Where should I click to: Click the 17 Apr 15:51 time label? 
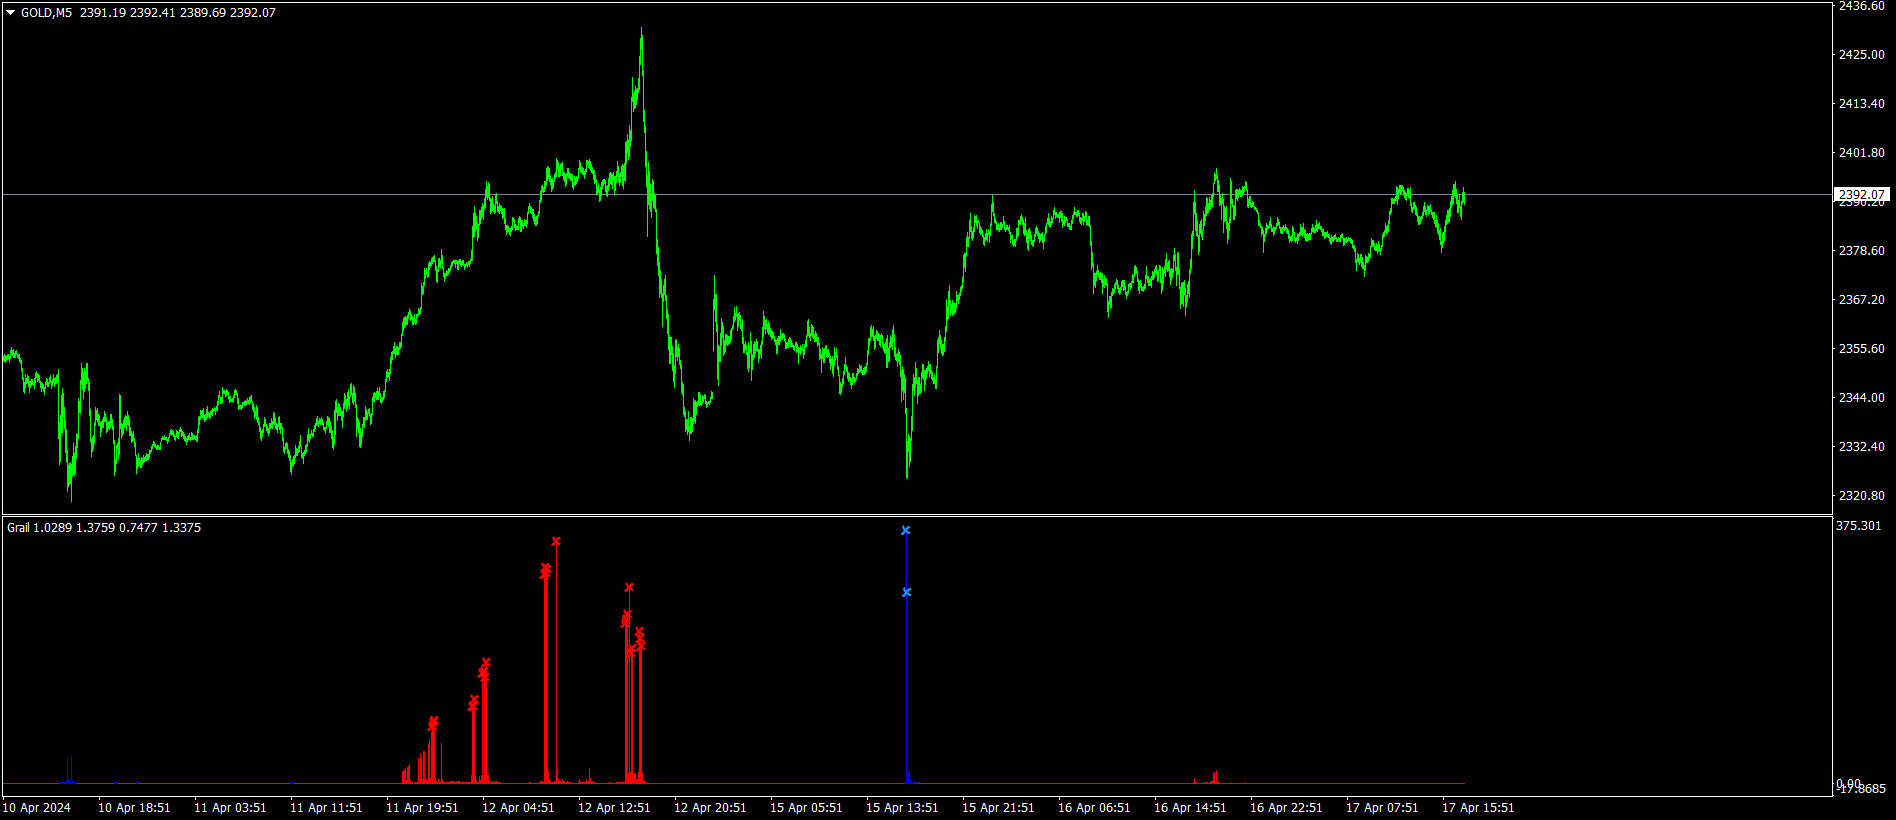tap(1478, 808)
